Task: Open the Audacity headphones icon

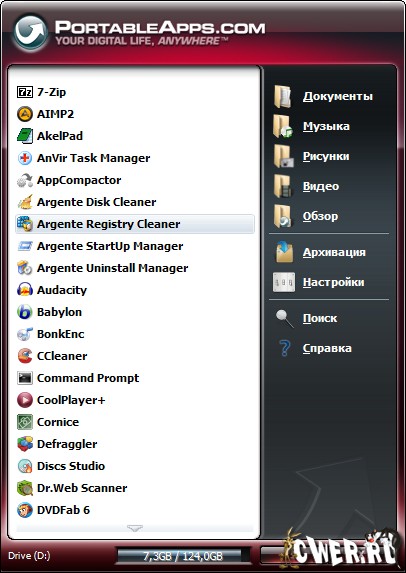Action: coord(25,290)
